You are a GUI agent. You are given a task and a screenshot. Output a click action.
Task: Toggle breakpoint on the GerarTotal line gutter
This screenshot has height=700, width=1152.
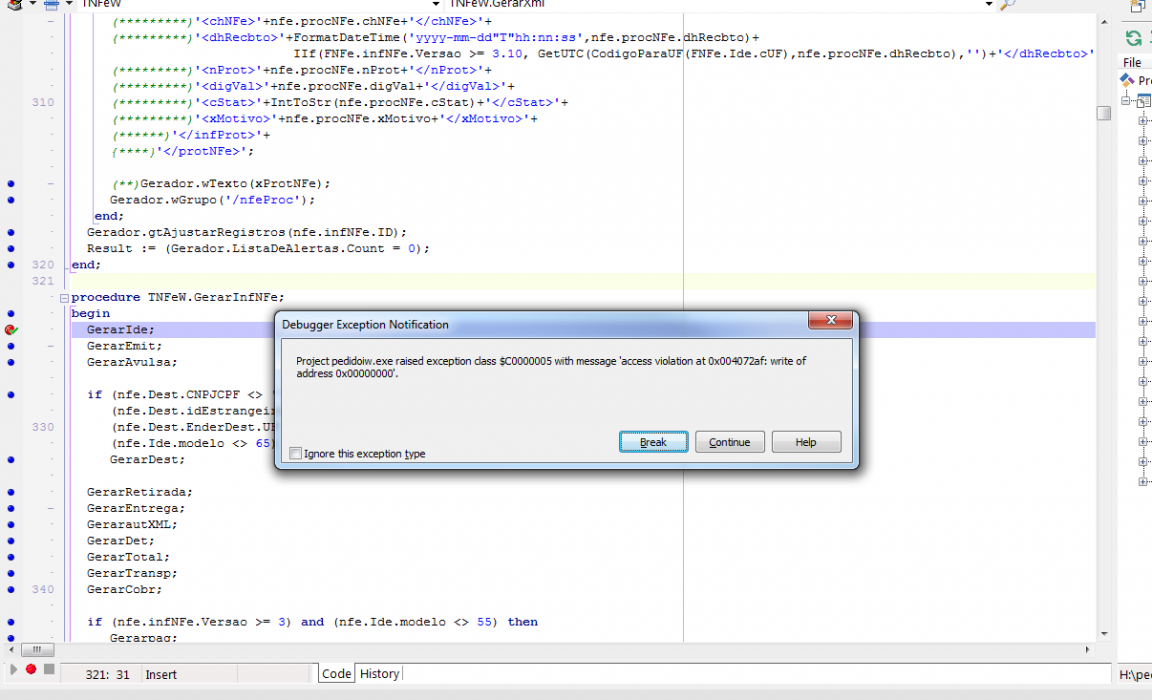(11, 557)
